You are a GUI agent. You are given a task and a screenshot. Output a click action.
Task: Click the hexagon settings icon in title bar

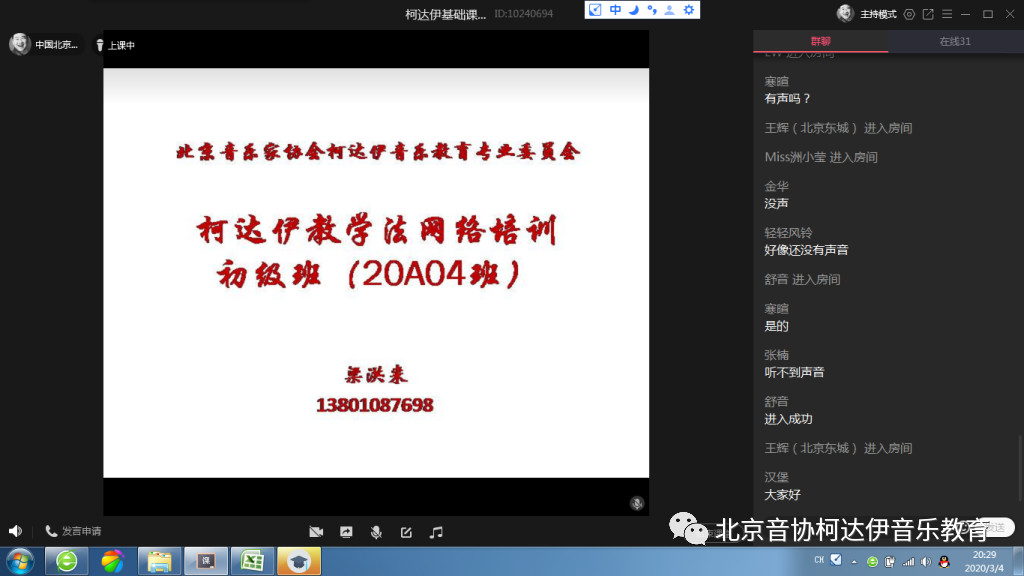(909, 14)
